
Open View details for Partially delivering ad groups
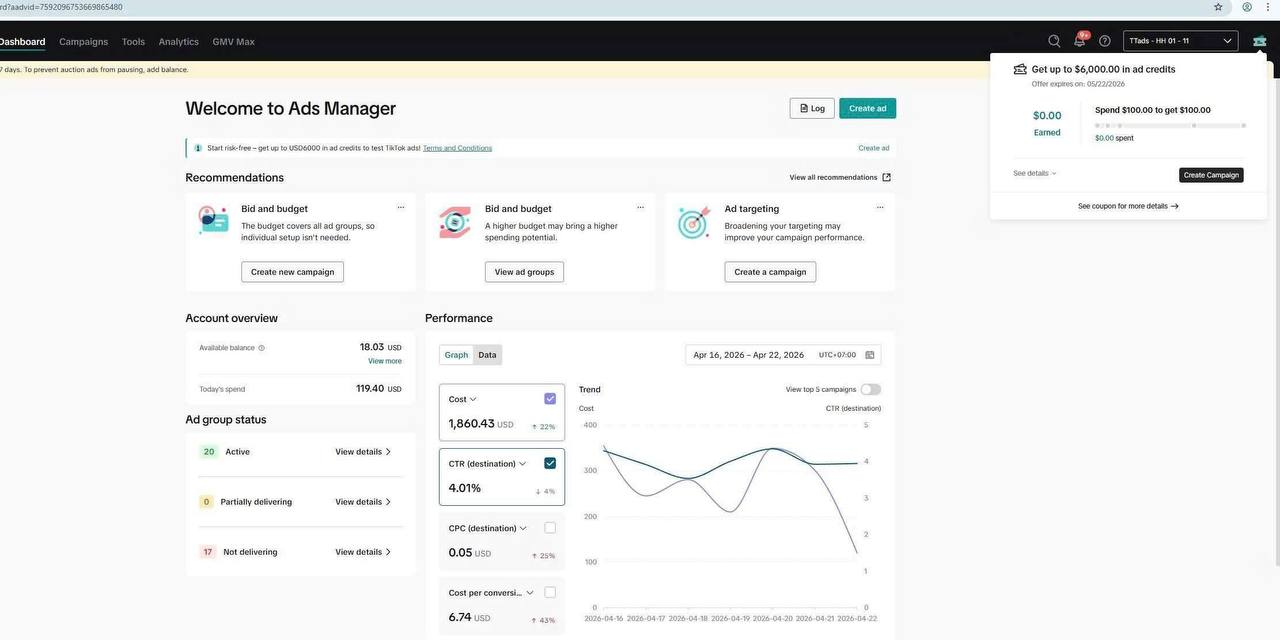(363, 502)
